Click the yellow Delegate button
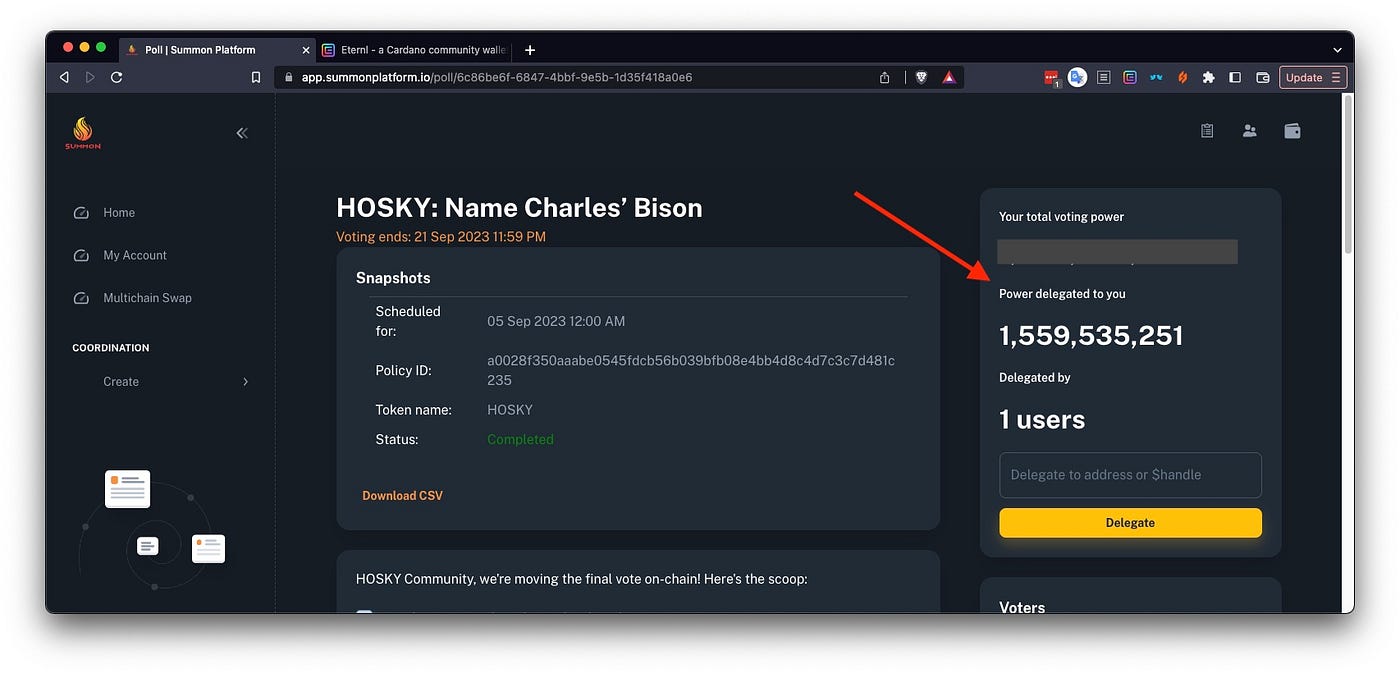Screen dimensions: 1400x674 tap(1130, 523)
